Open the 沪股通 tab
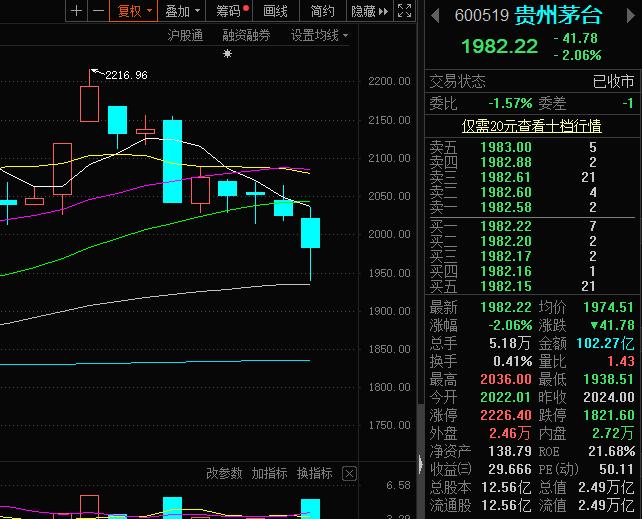 (x=185, y=36)
